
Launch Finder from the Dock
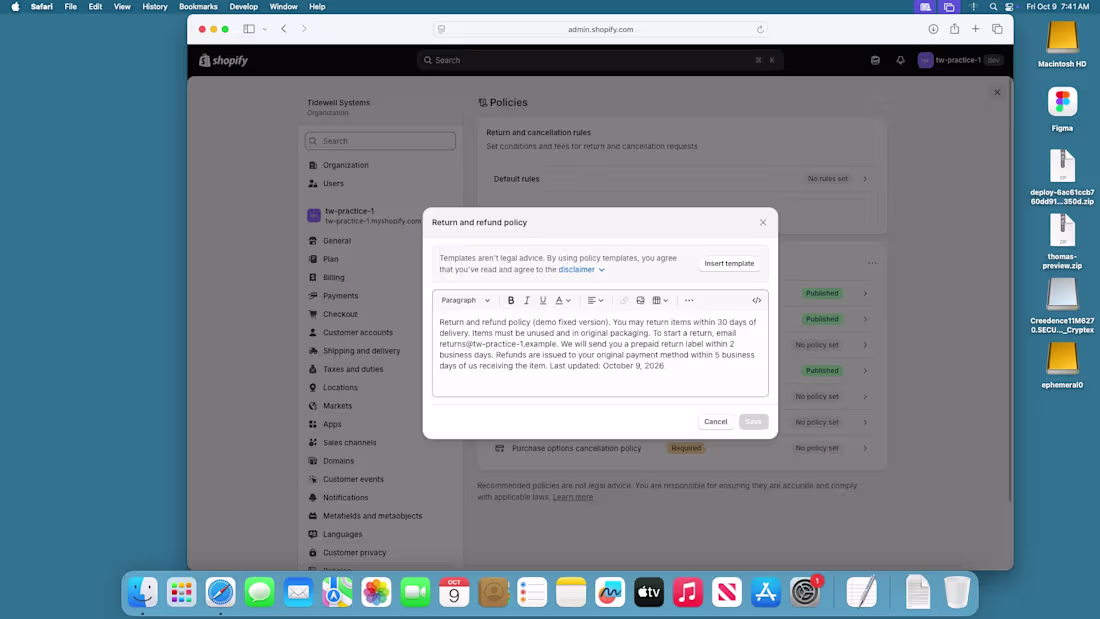click(x=142, y=593)
